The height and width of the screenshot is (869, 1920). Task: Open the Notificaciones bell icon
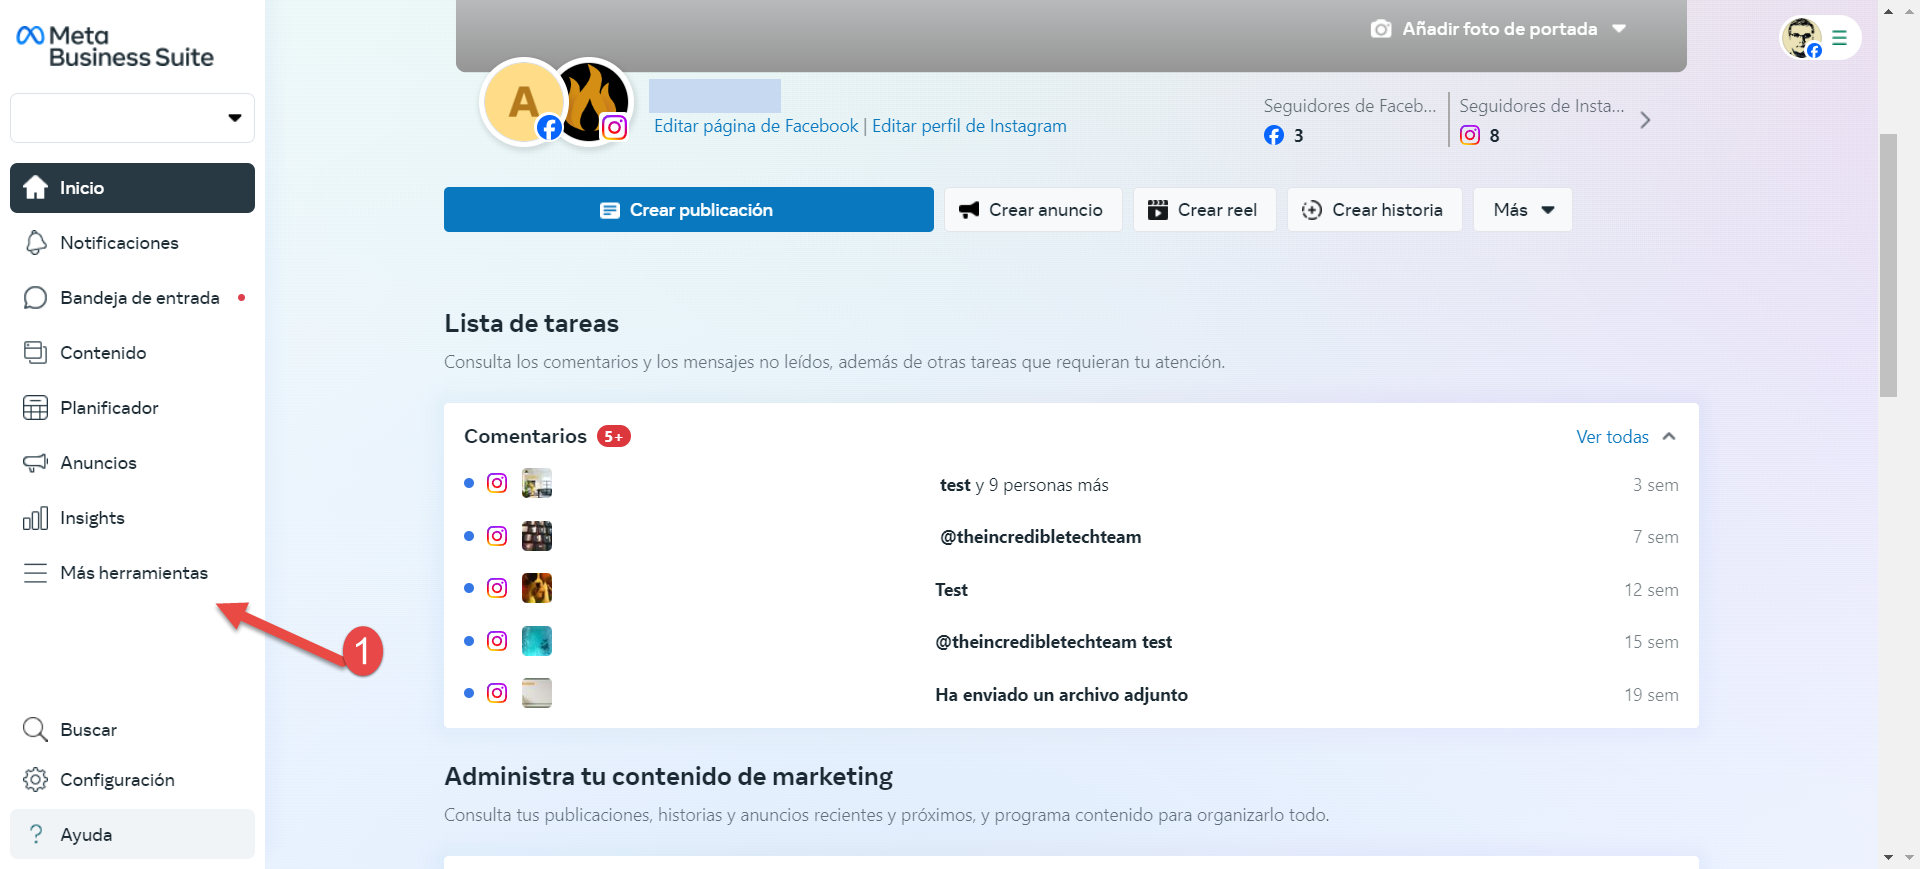[x=36, y=243]
